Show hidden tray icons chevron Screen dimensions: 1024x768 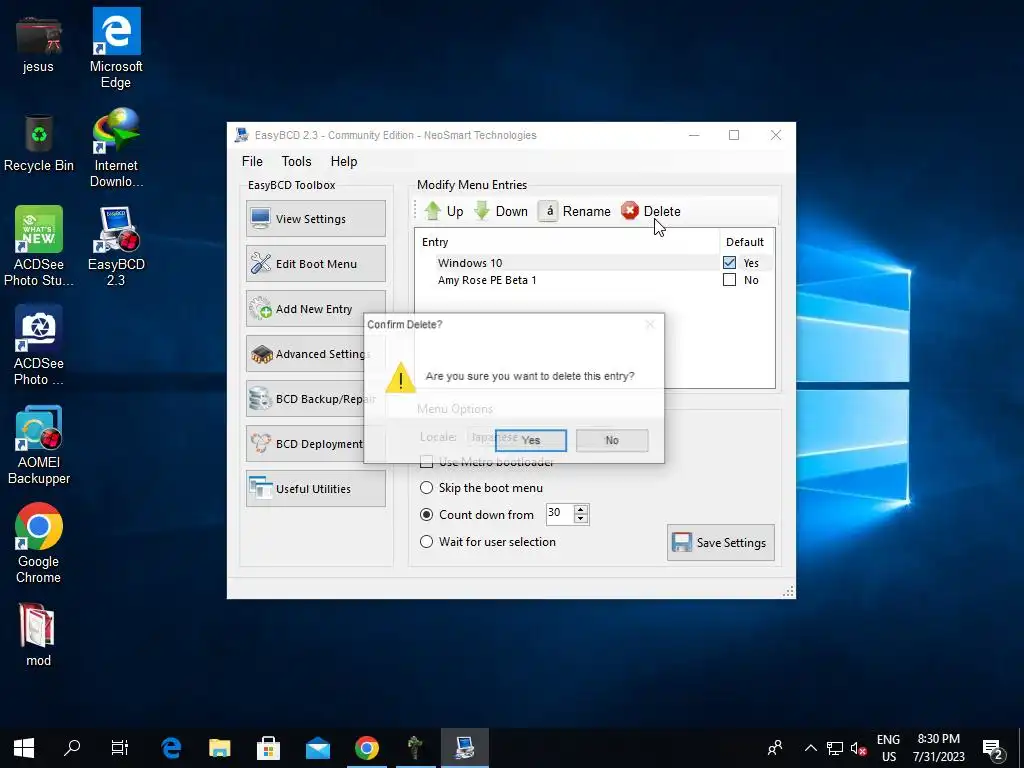coord(810,748)
